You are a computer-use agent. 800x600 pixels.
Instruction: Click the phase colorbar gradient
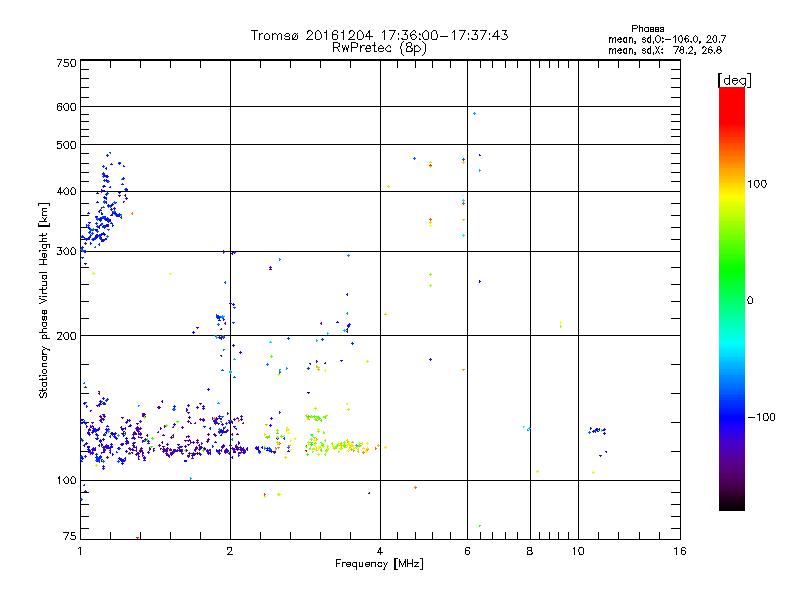[732, 298]
